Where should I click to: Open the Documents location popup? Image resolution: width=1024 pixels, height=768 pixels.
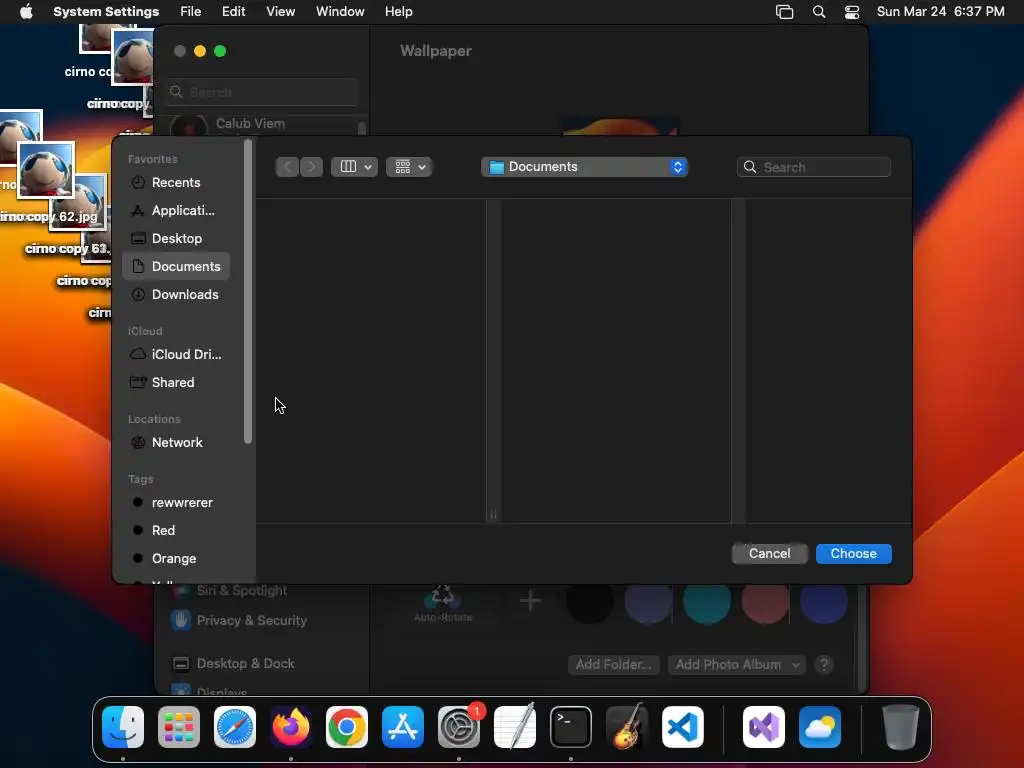point(584,167)
